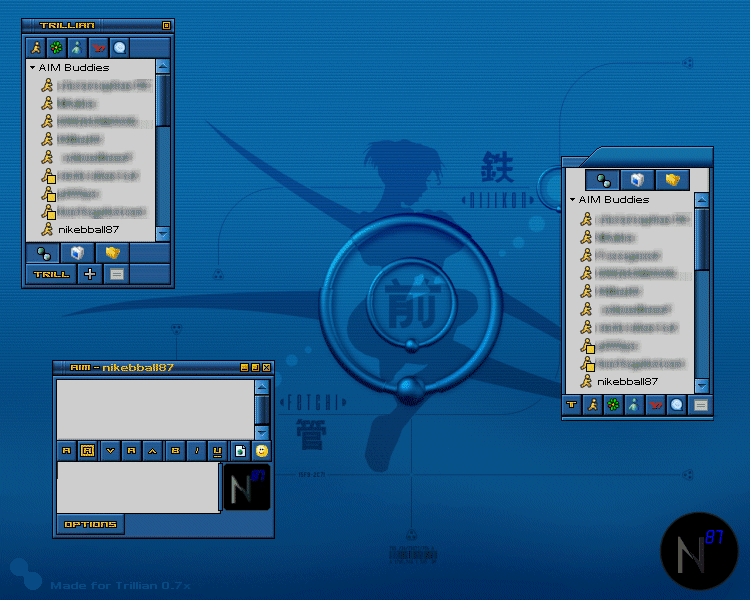Click the N87 buddy icon in the message window
This screenshot has width=750, height=600.
coord(247,487)
